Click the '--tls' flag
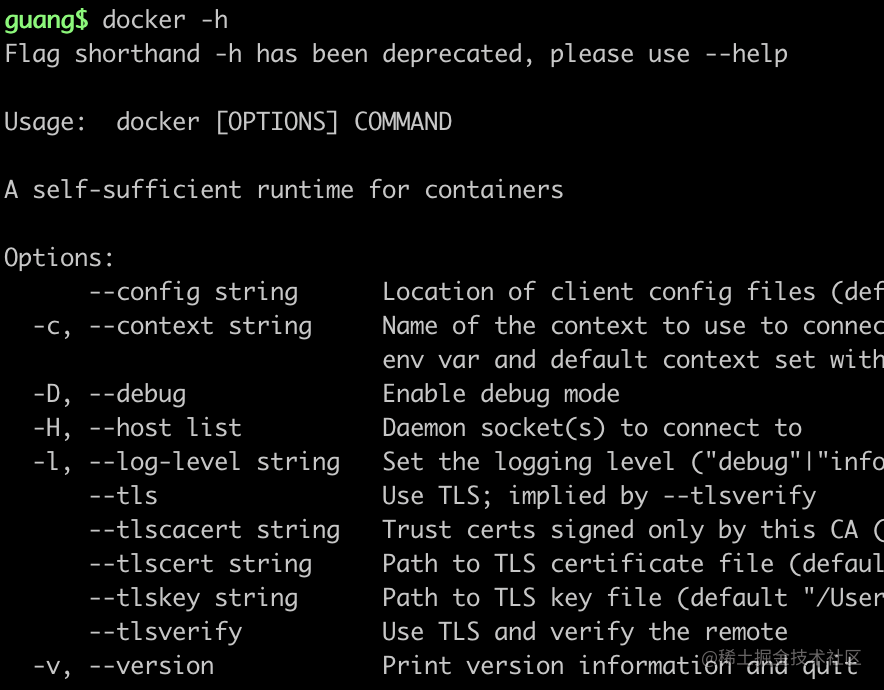884x690 pixels. pos(123,496)
